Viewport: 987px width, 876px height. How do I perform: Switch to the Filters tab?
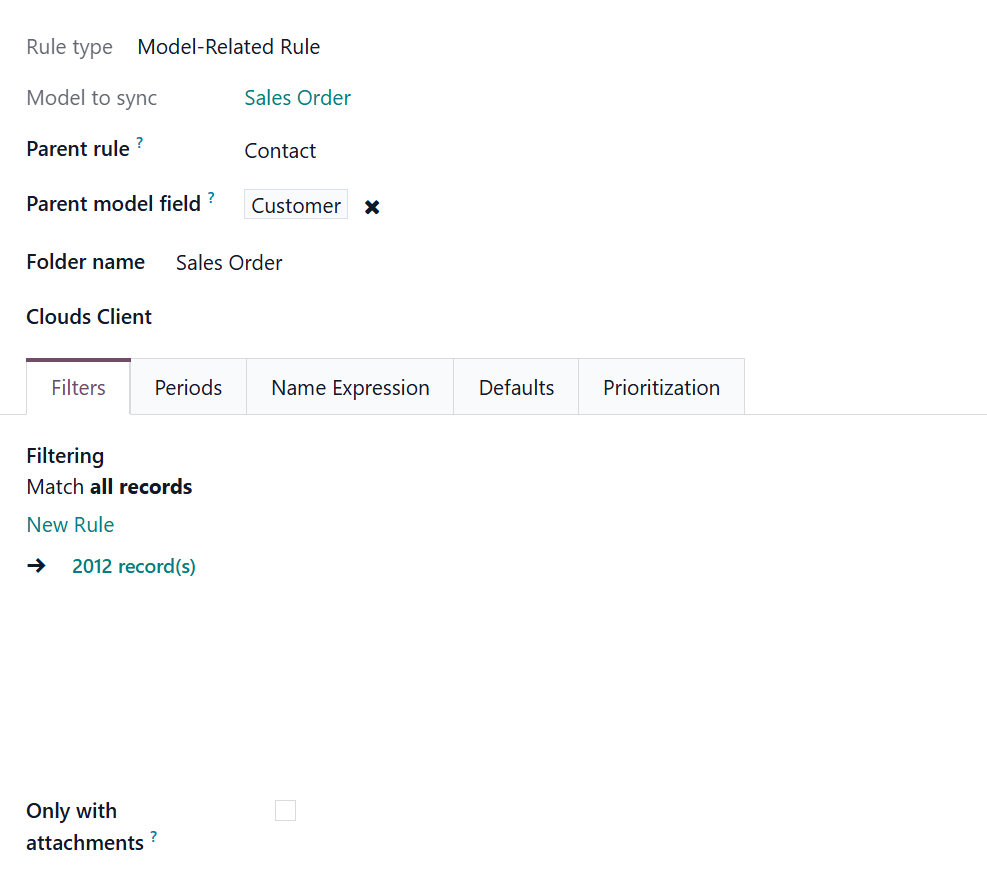[x=78, y=388]
